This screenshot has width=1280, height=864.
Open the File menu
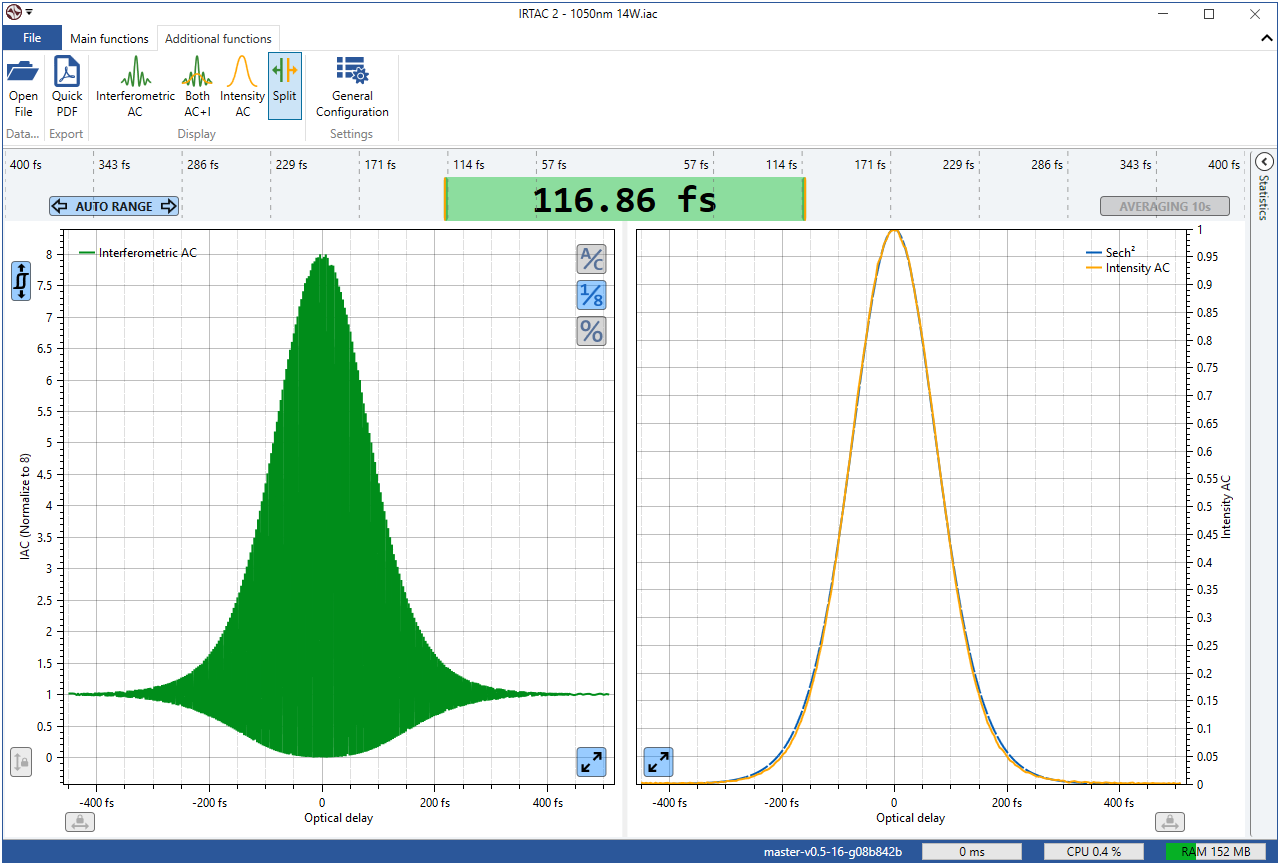(32, 38)
